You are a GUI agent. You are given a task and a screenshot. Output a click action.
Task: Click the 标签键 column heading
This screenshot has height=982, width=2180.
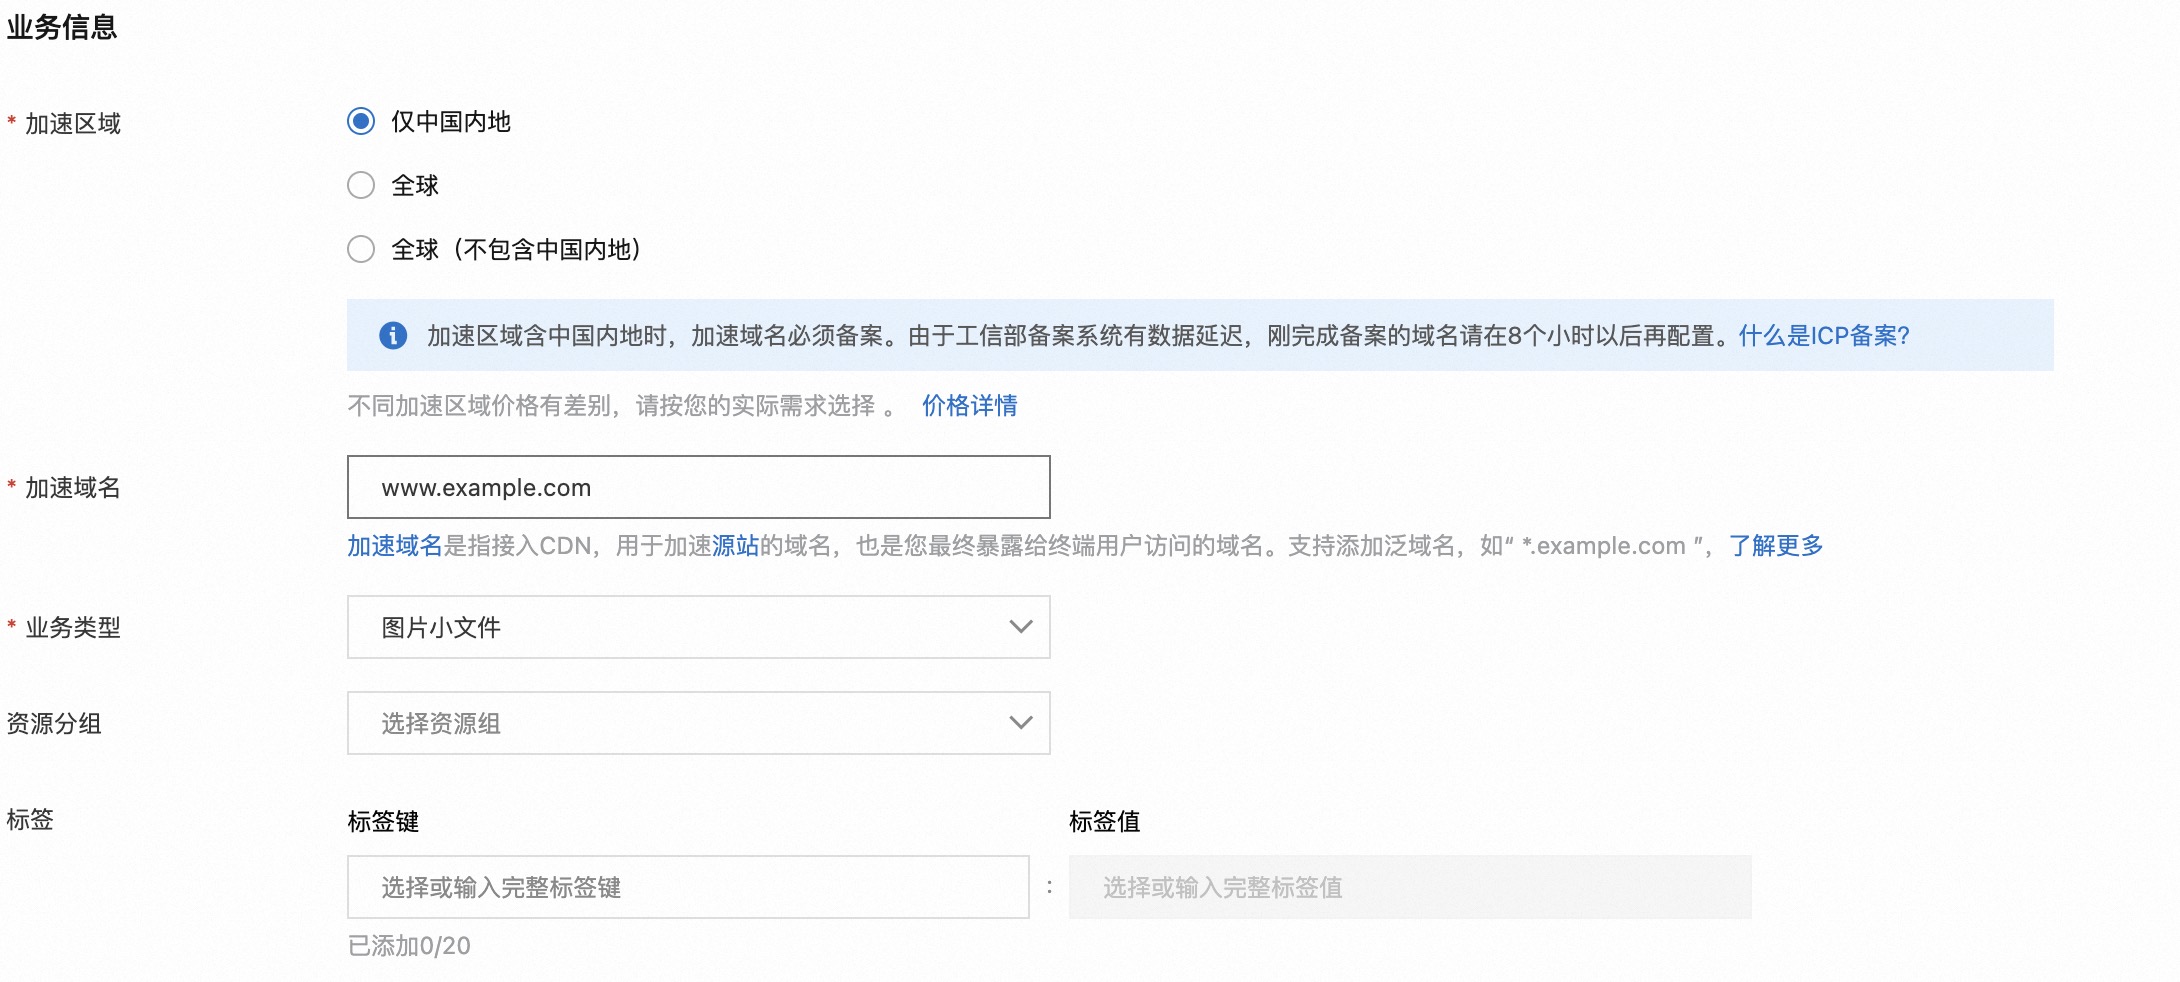[x=383, y=821]
